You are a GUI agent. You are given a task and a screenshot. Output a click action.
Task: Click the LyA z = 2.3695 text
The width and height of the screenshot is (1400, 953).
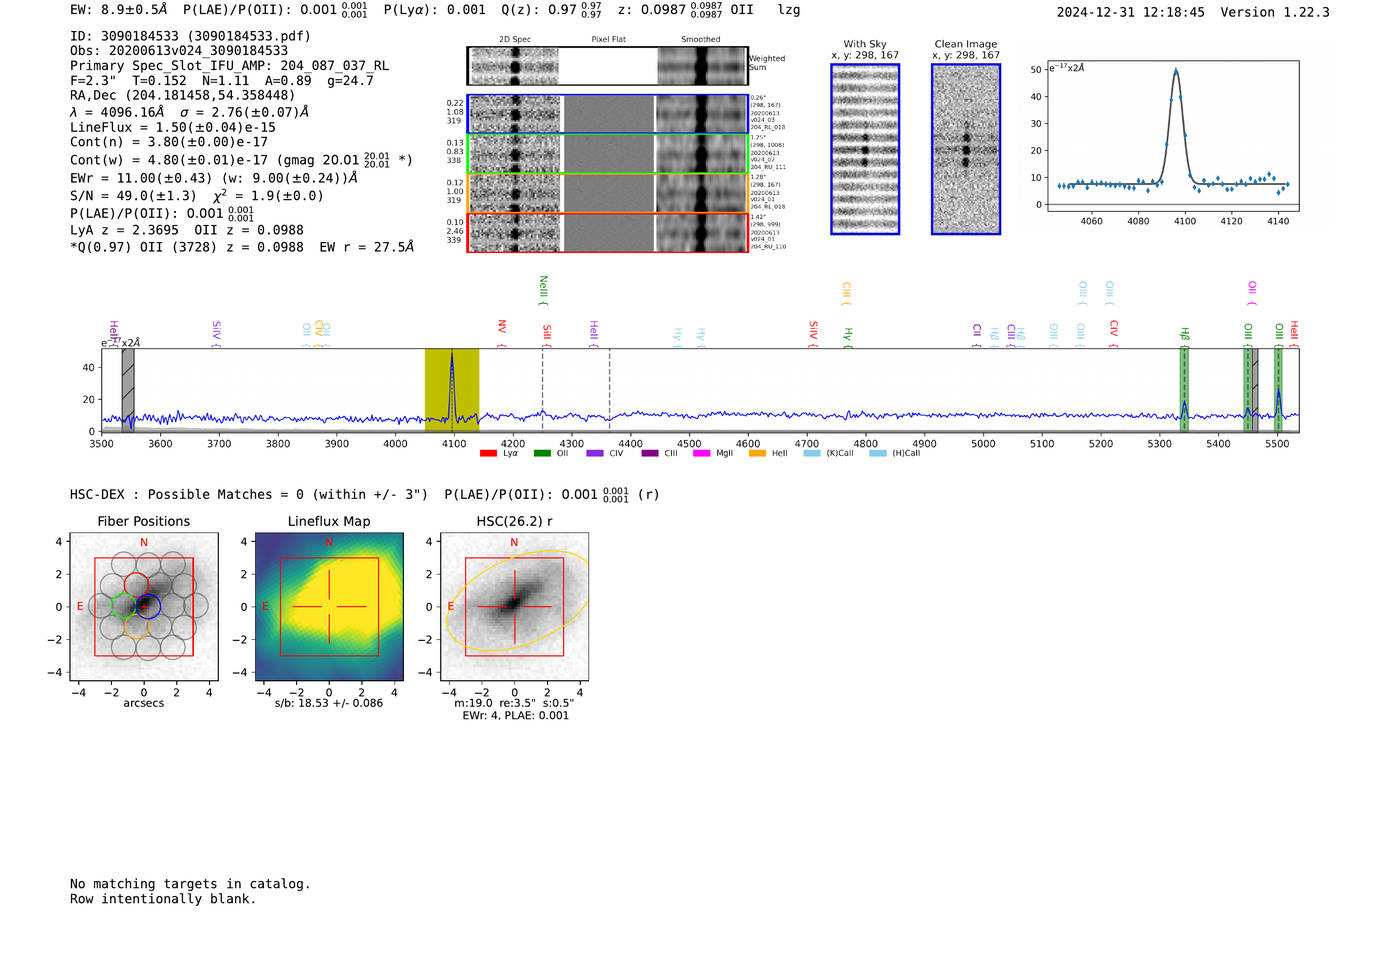coord(125,230)
